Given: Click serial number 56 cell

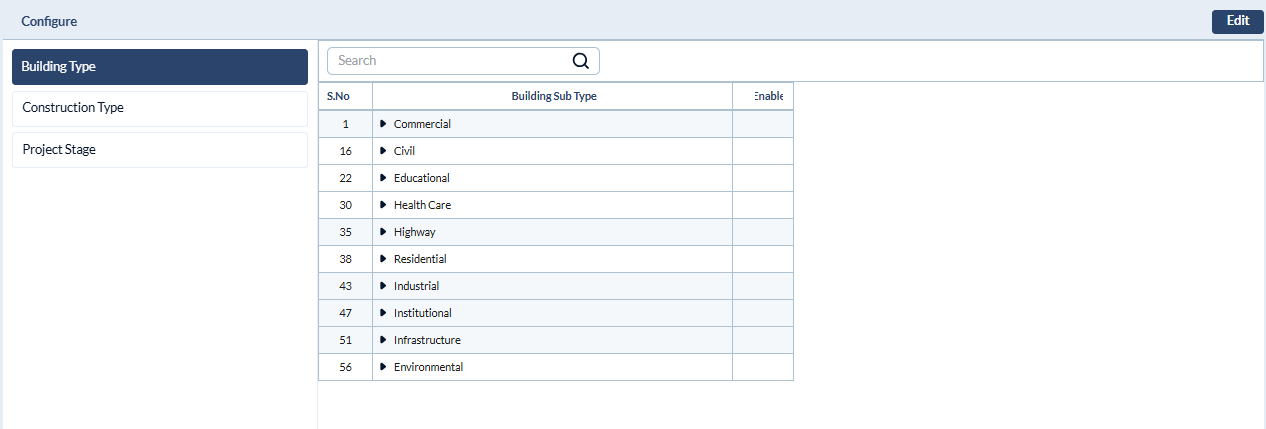Looking at the screenshot, I should [x=345, y=367].
